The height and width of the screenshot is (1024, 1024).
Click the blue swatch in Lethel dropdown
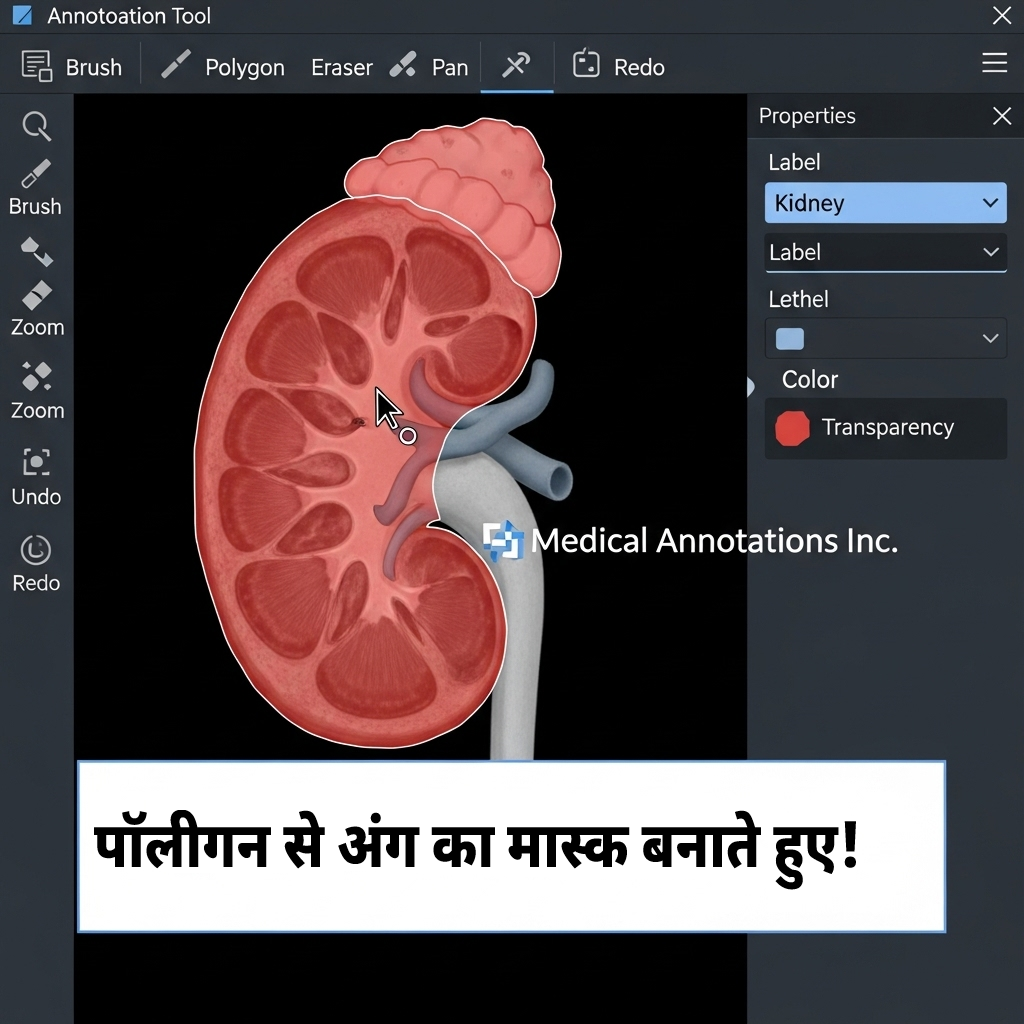(x=790, y=339)
